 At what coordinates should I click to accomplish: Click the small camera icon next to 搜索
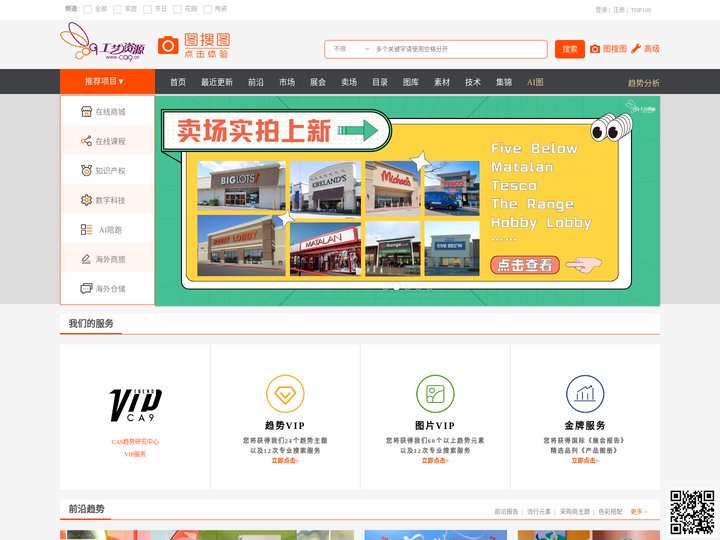click(595, 49)
